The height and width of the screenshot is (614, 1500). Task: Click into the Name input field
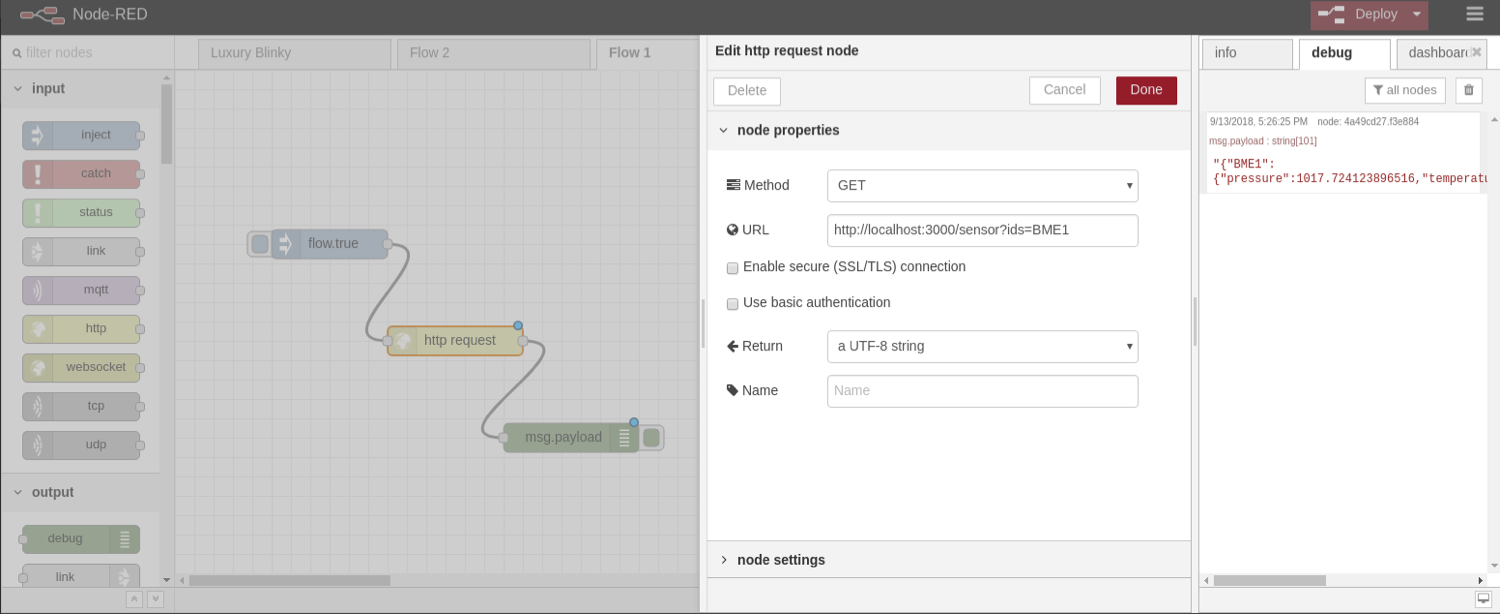[x=982, y=391]
